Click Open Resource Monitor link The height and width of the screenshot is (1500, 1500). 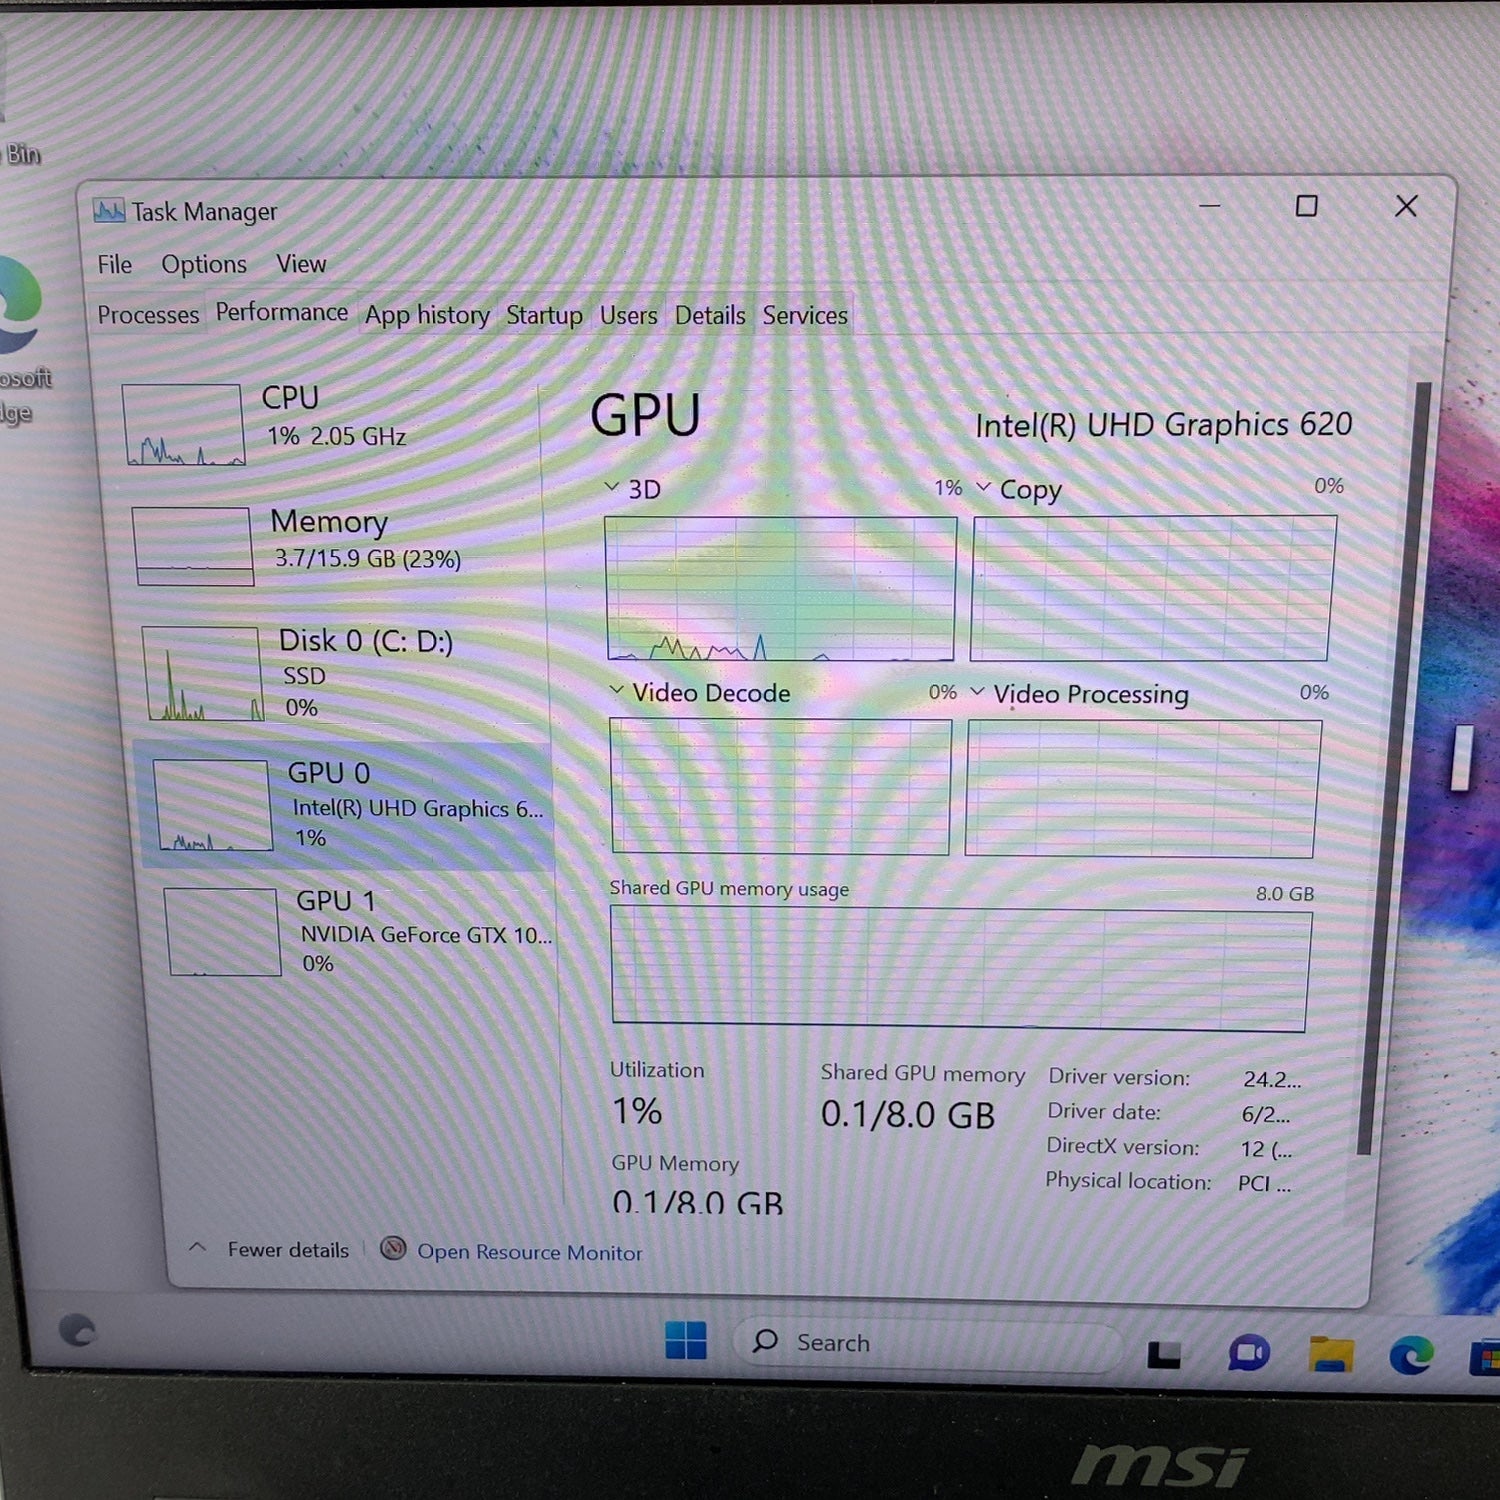click(529, 1252)
